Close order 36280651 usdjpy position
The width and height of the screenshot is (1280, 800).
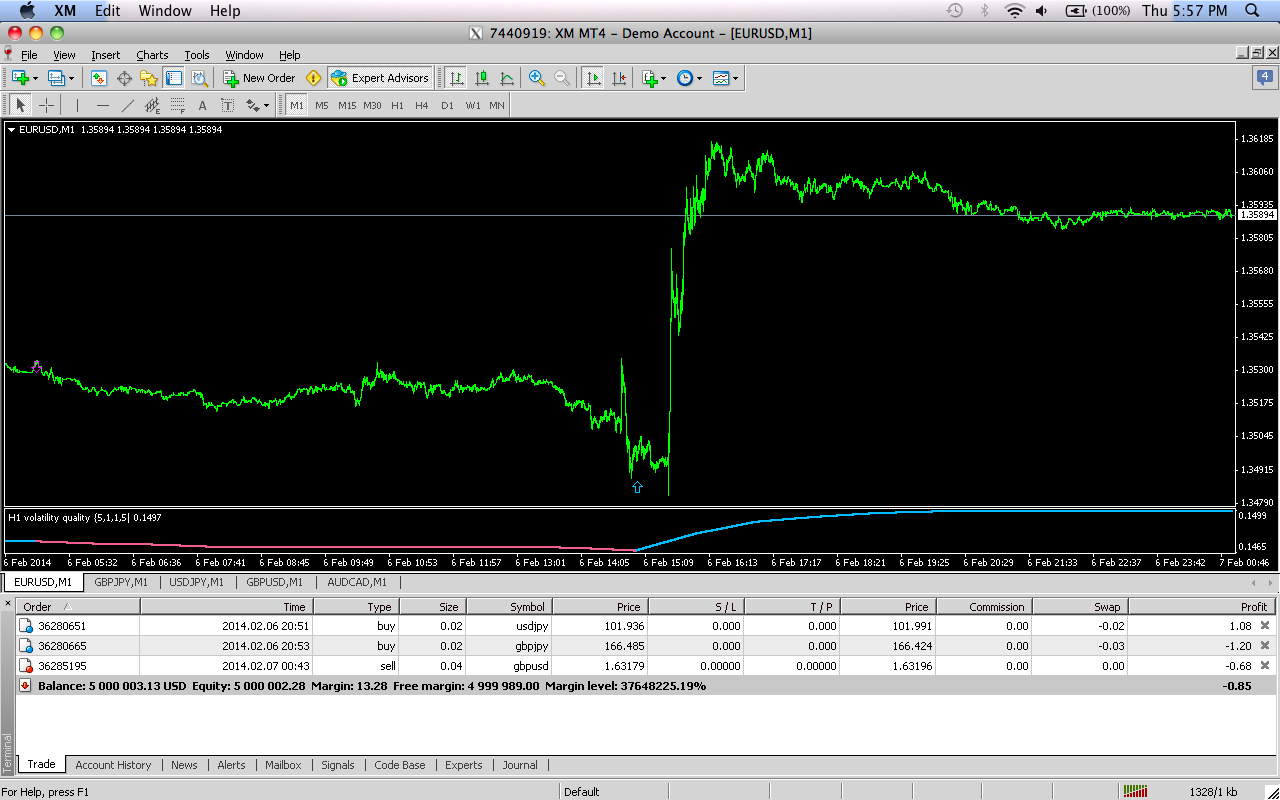tap(1264, 626)
